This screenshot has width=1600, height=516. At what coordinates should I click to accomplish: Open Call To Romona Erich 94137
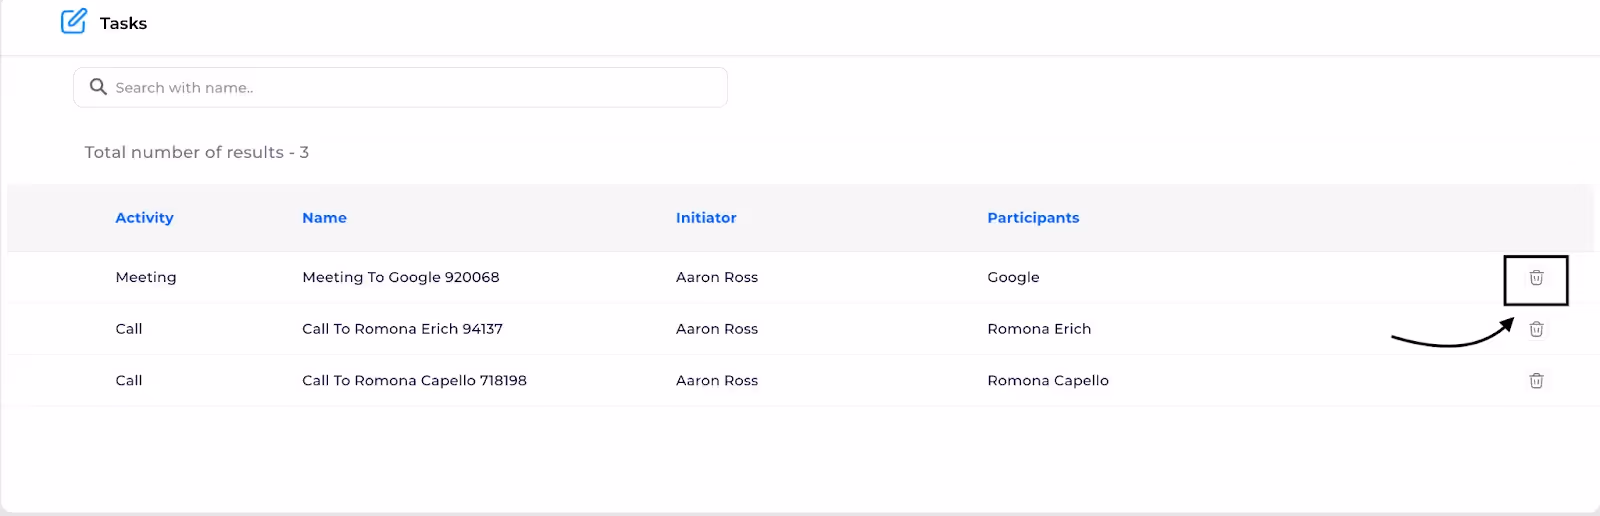pos(402,329)
